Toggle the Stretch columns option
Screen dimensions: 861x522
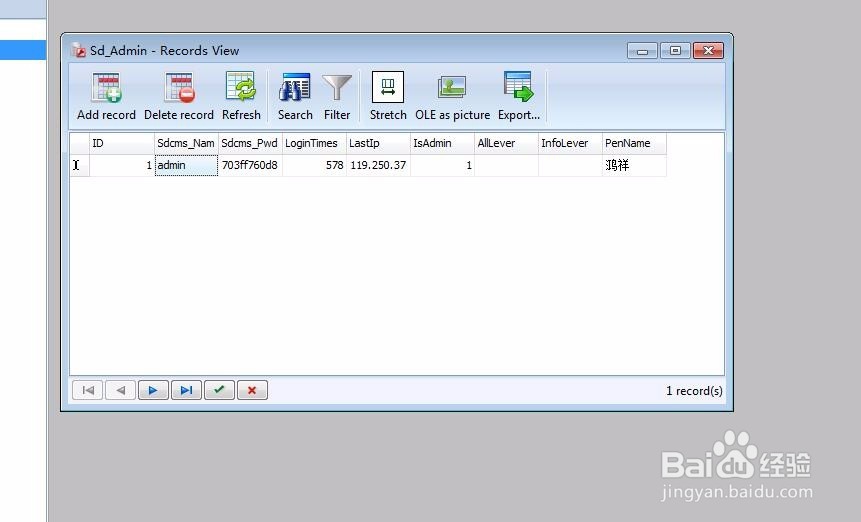[x=388, y=97]
